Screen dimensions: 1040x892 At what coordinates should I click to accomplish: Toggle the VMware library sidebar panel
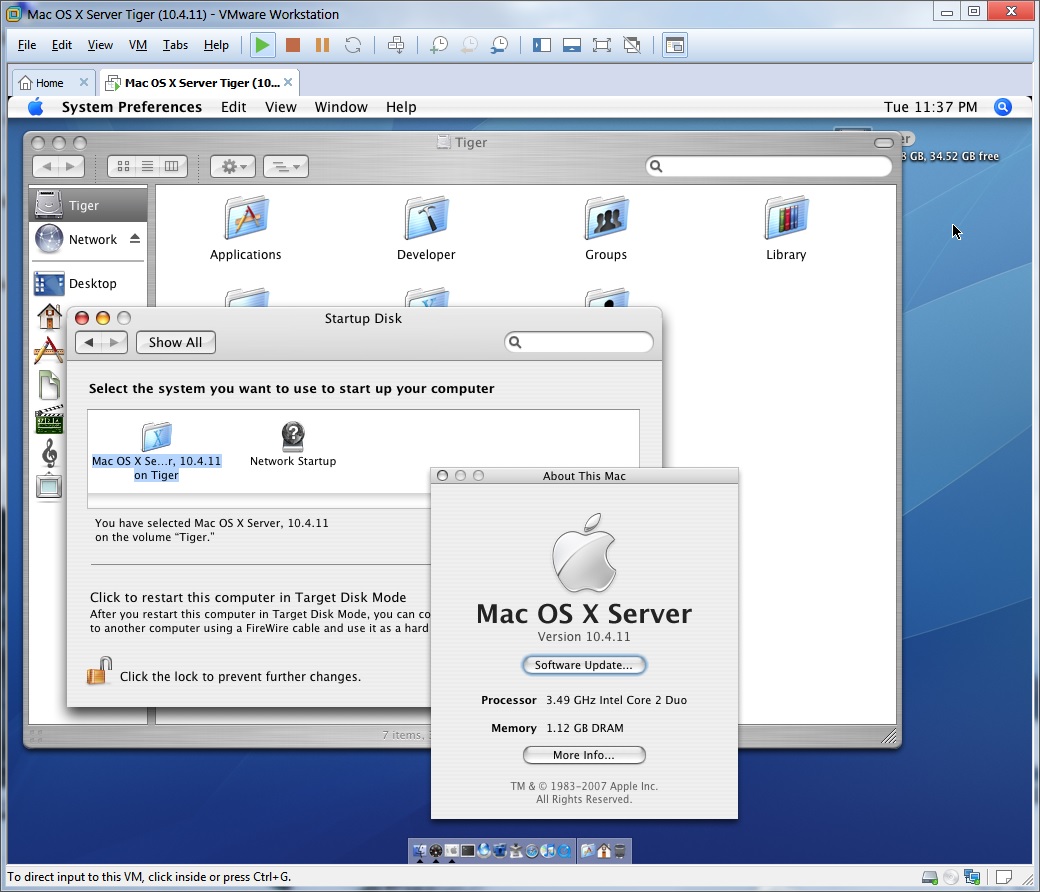[x=541, y=45]
